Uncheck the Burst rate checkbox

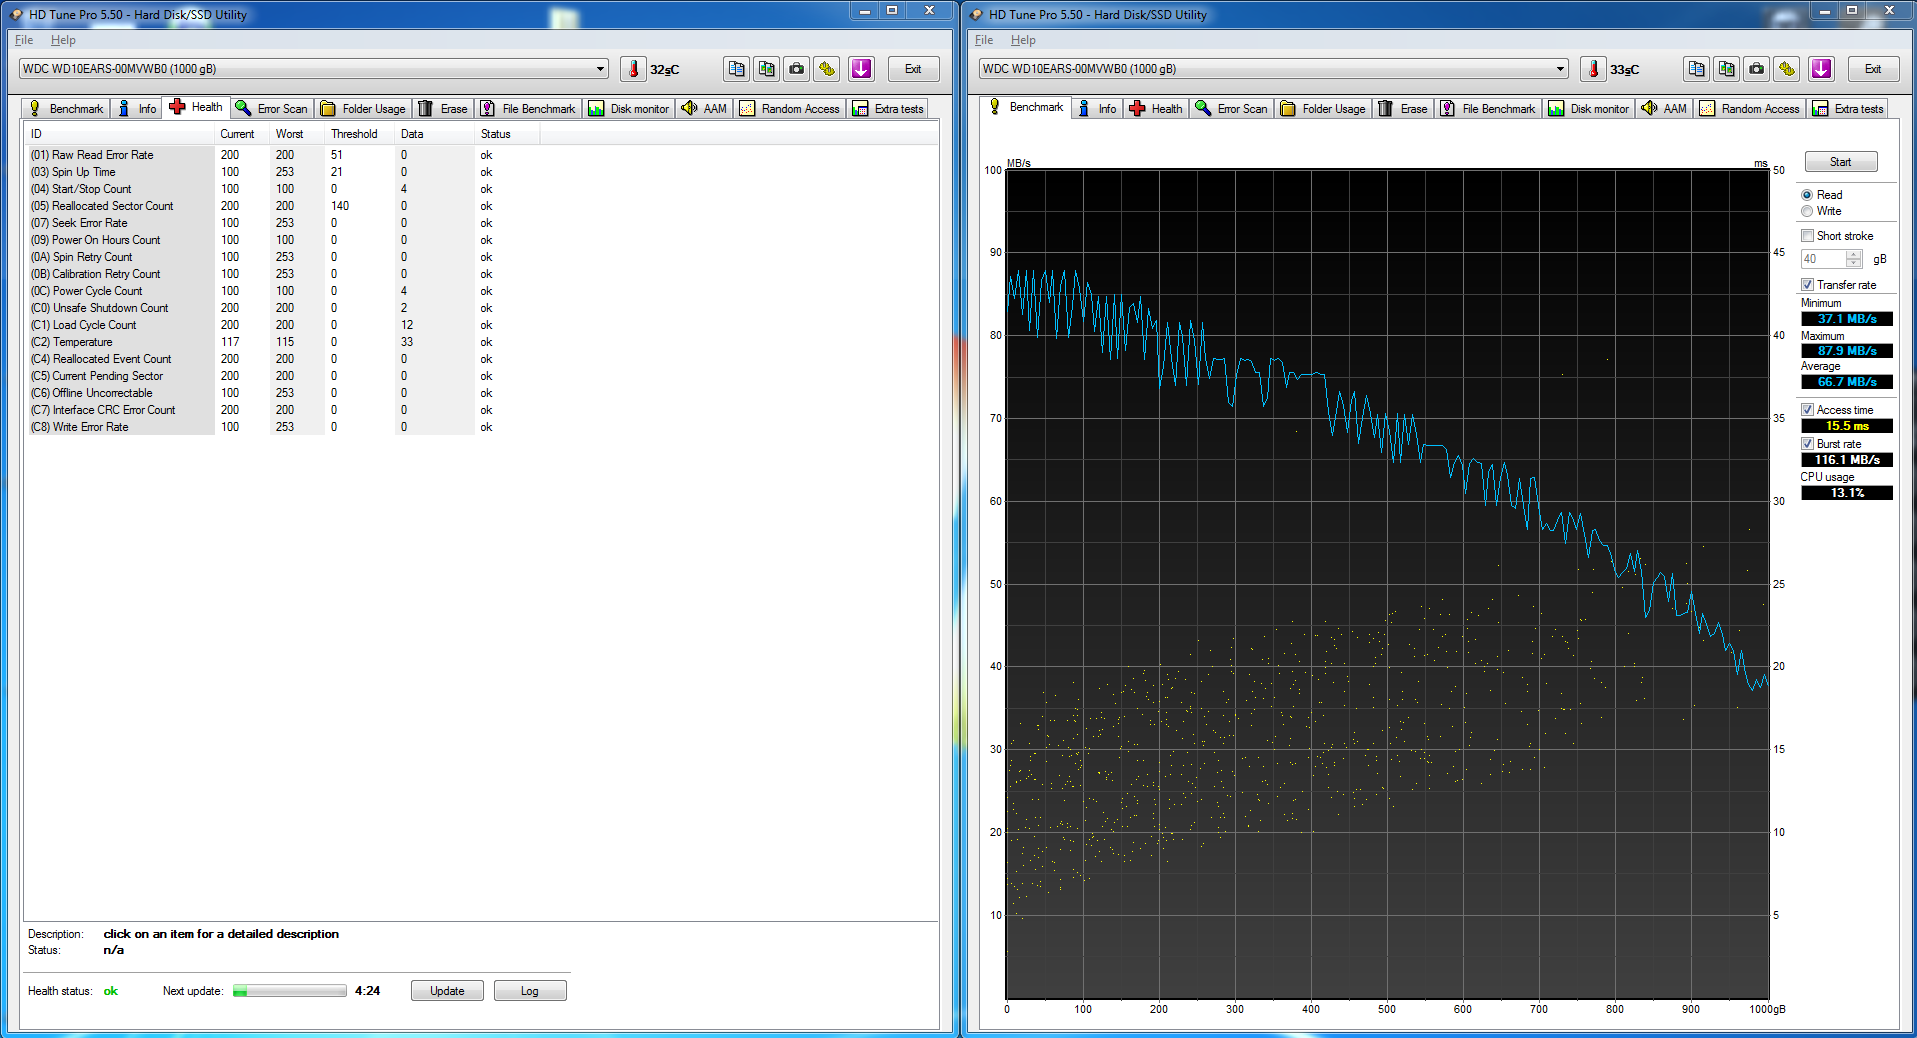click(1808, 444)
